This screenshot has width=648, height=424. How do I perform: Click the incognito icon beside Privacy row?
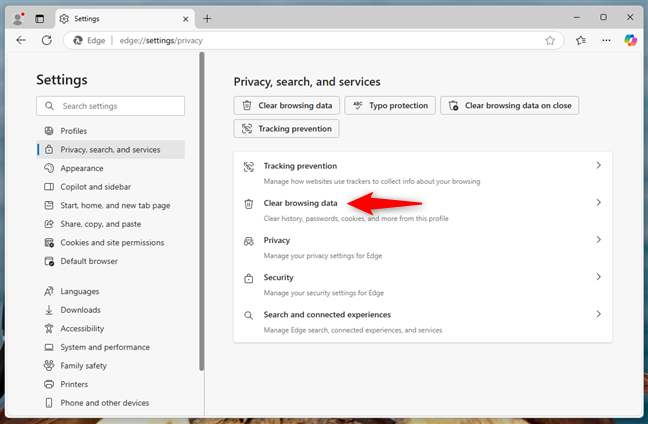(248, 241)
